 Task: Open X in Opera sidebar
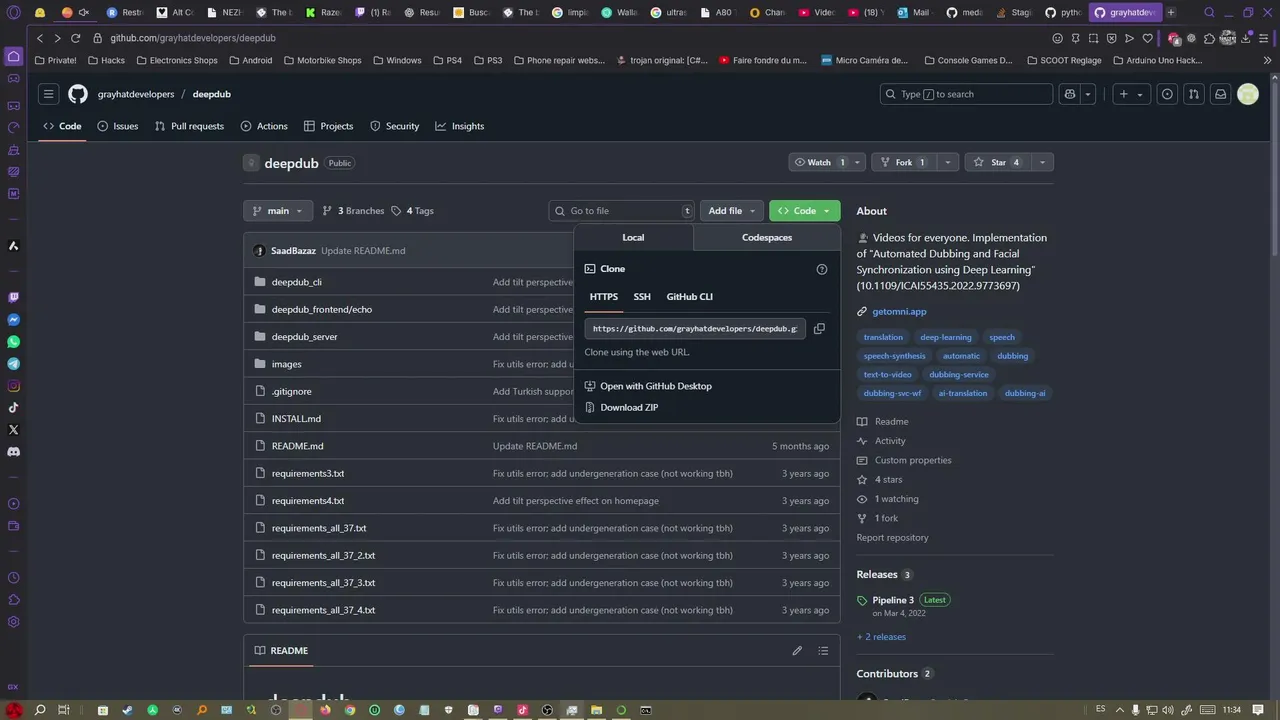coord(14,430)
